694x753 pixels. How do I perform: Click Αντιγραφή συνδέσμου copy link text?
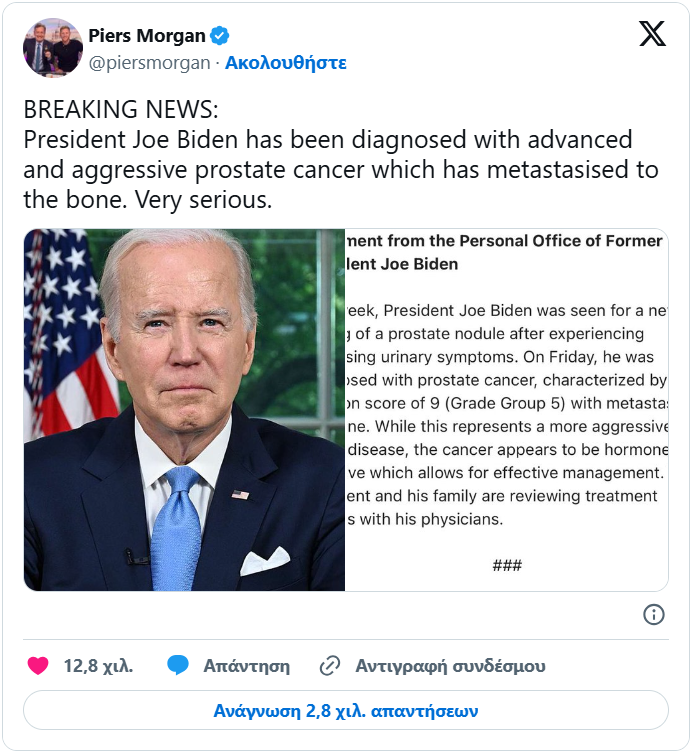pyautogui.click(x=450, y=666)
